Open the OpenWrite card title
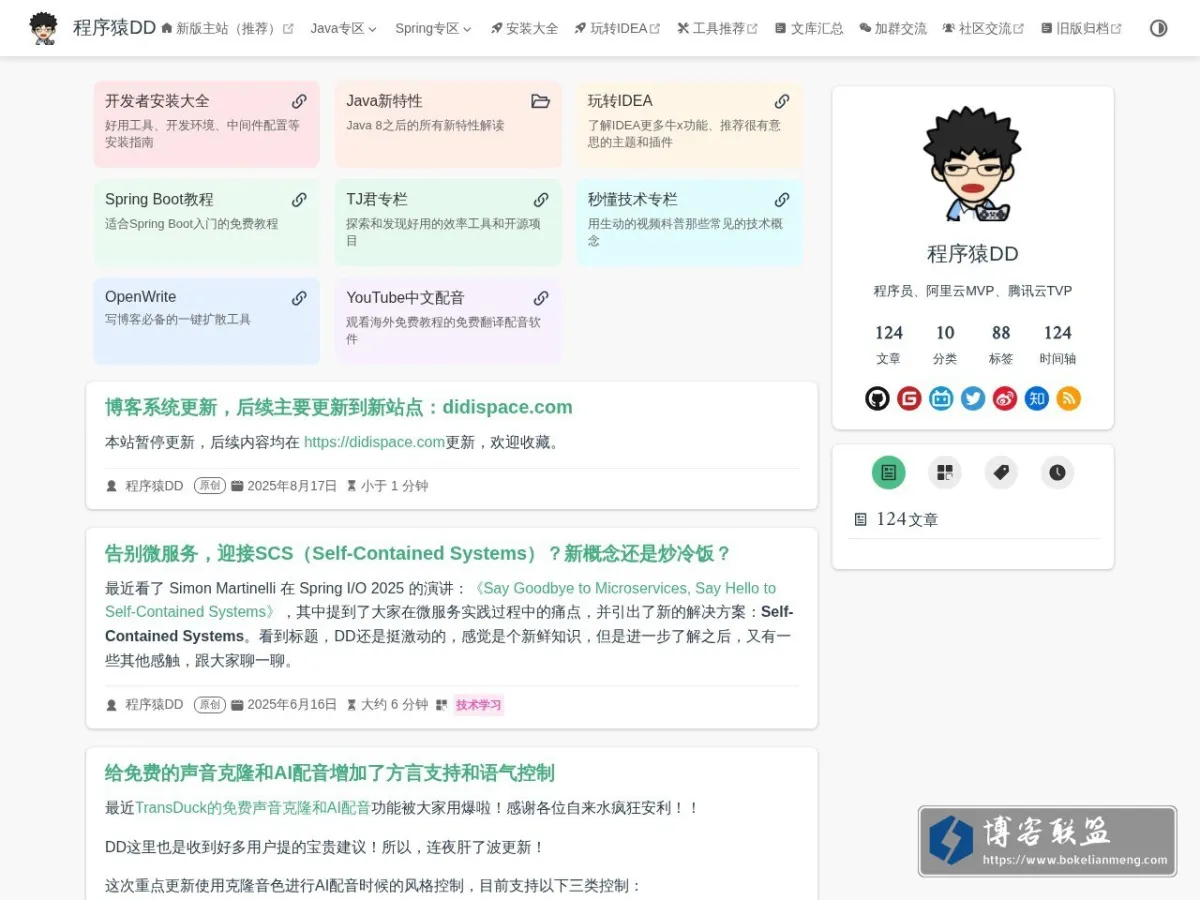1200x900 pixels. [x=140, y=297]
